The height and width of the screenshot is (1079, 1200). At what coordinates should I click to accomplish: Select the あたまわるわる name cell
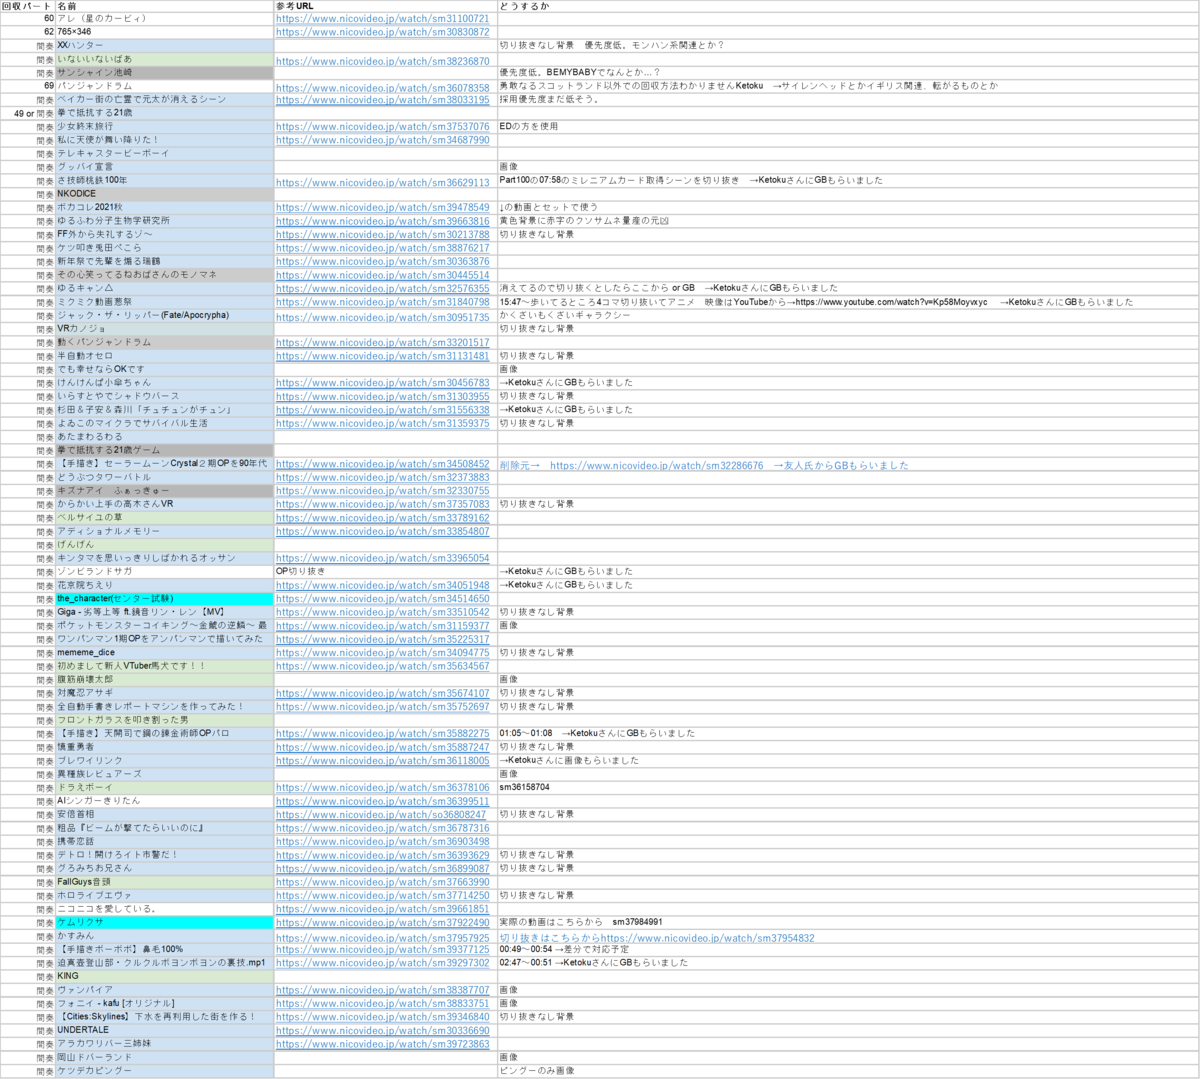click(164, 437)
